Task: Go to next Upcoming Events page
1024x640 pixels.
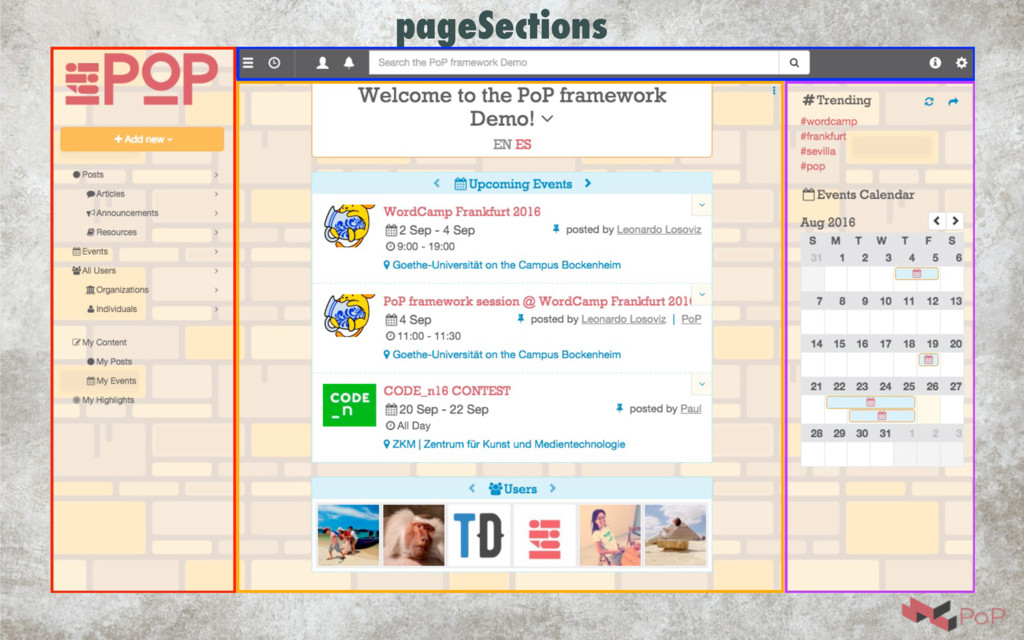Action: [x=588, y=184]
